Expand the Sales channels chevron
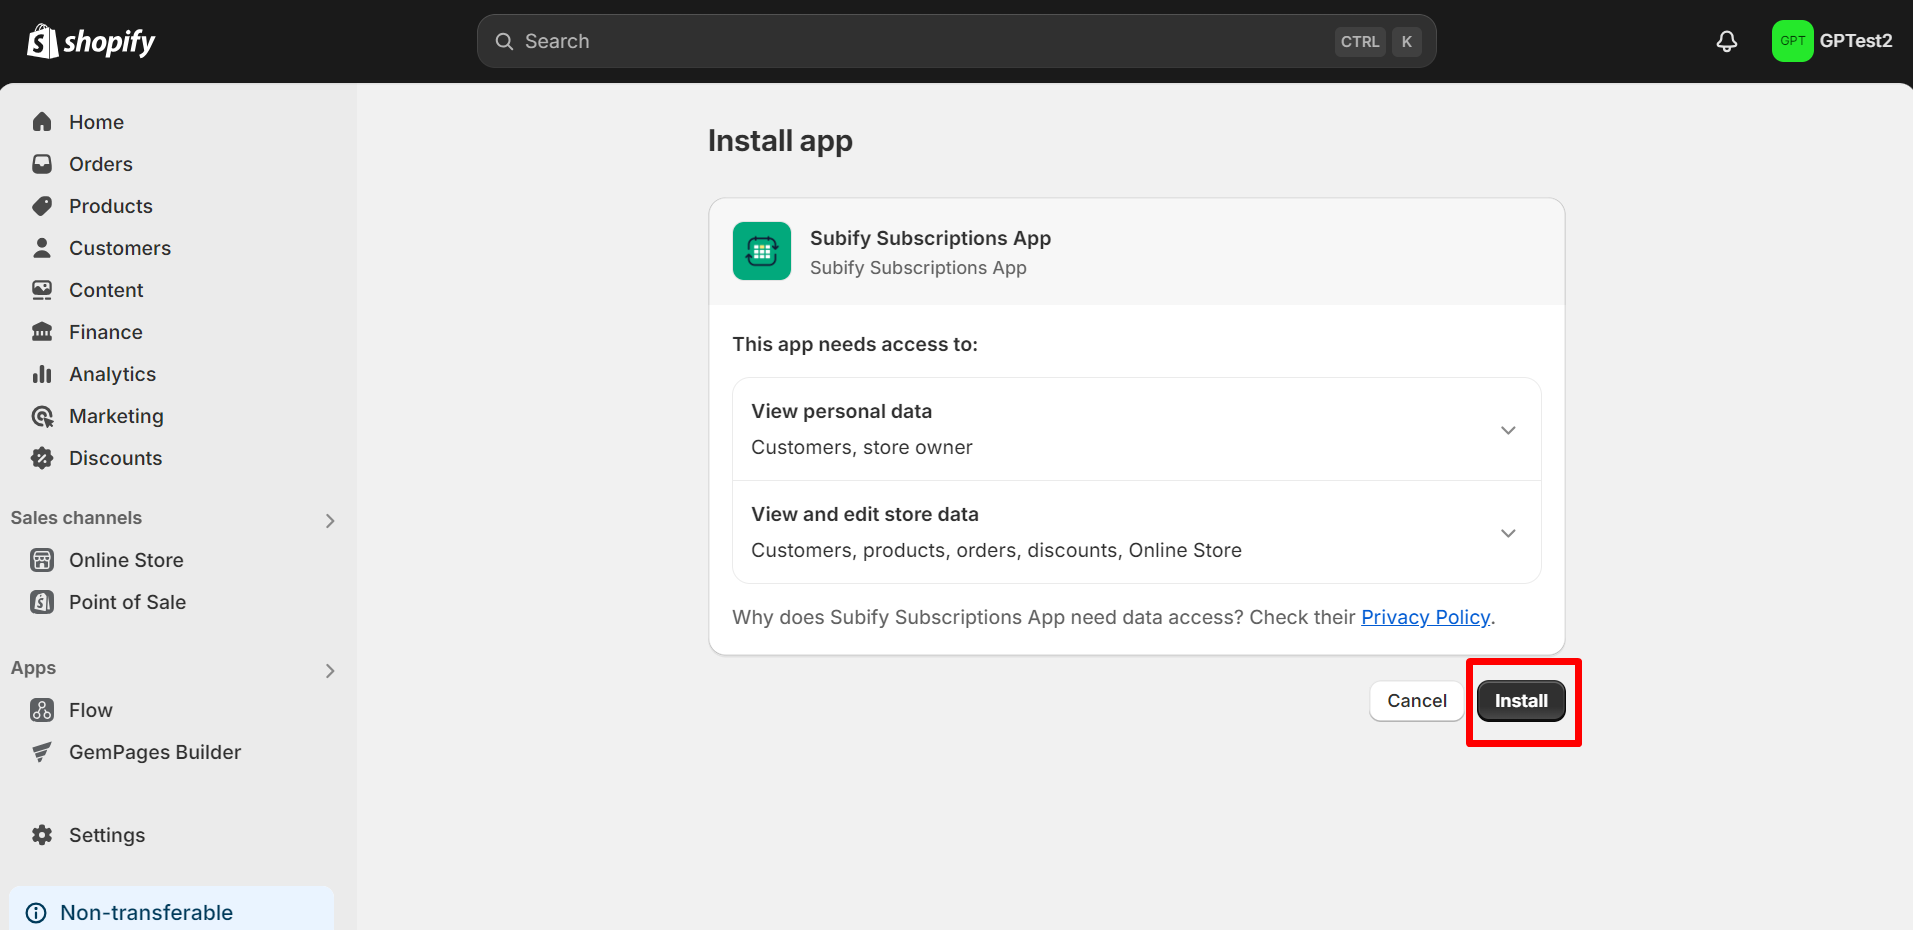1913x930 pixels. (x=330, y=520)
